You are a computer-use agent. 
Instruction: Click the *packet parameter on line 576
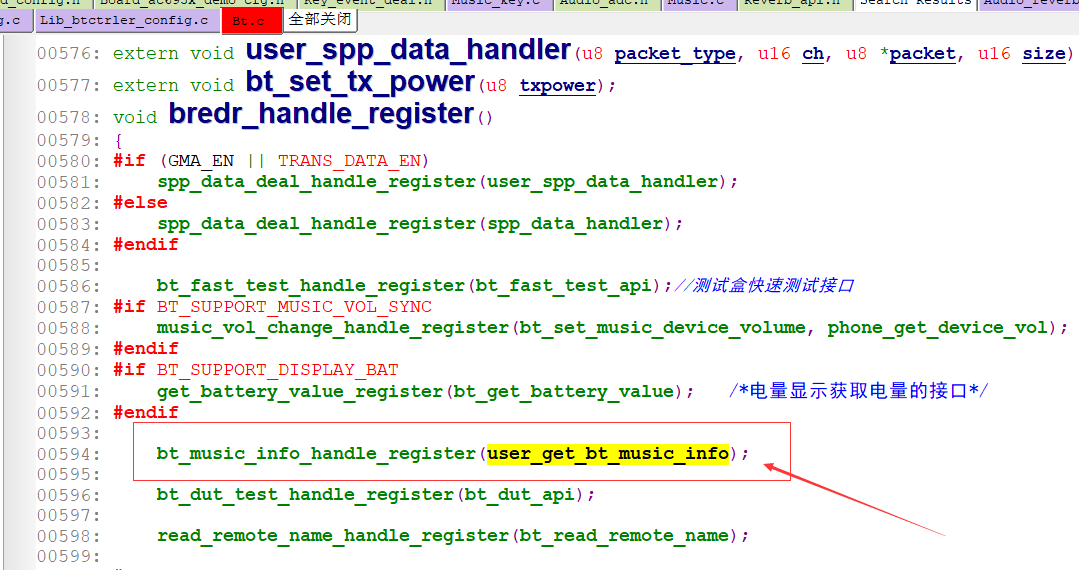[919, 54]
